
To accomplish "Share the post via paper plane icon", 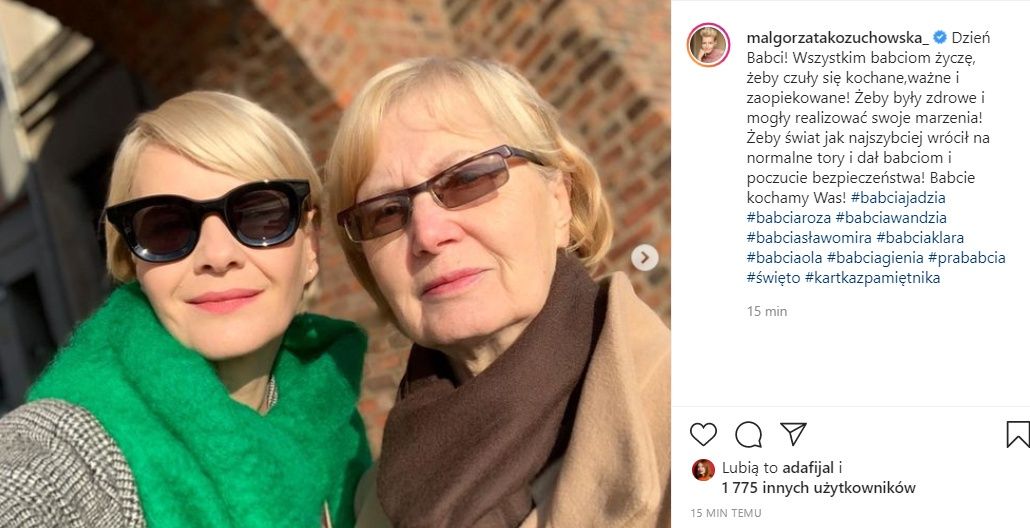I will tap(793, 434).
